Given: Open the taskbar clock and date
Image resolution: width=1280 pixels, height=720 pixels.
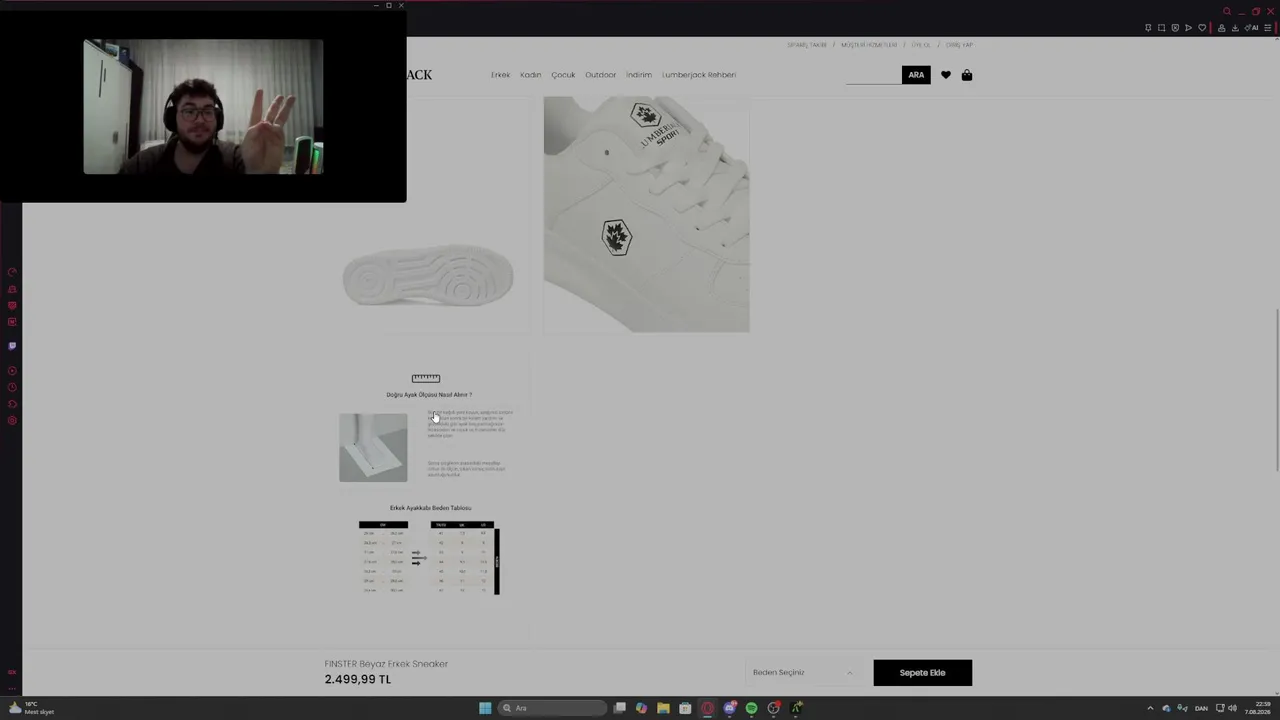Looking at the screenshot, I should (x=1258, y=708).
